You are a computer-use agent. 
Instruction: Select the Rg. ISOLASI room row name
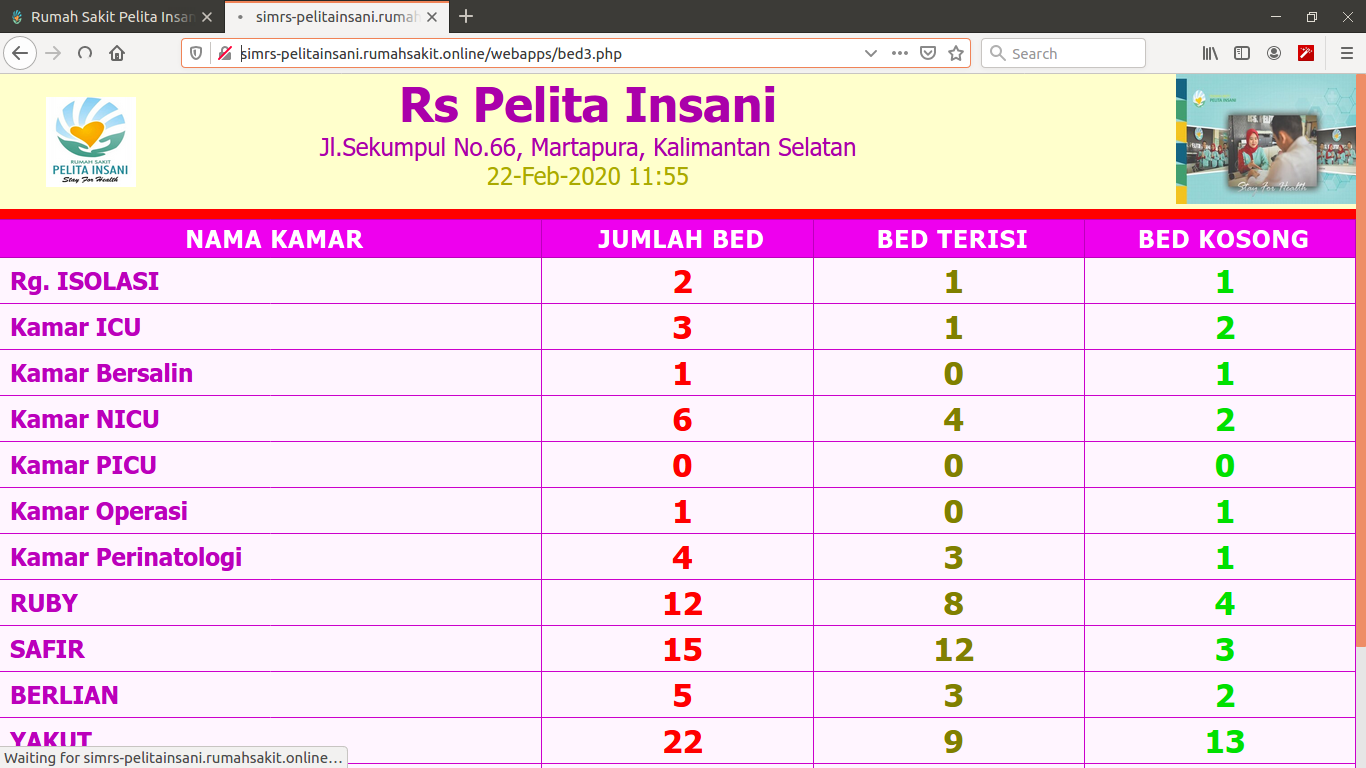(84, 282)
